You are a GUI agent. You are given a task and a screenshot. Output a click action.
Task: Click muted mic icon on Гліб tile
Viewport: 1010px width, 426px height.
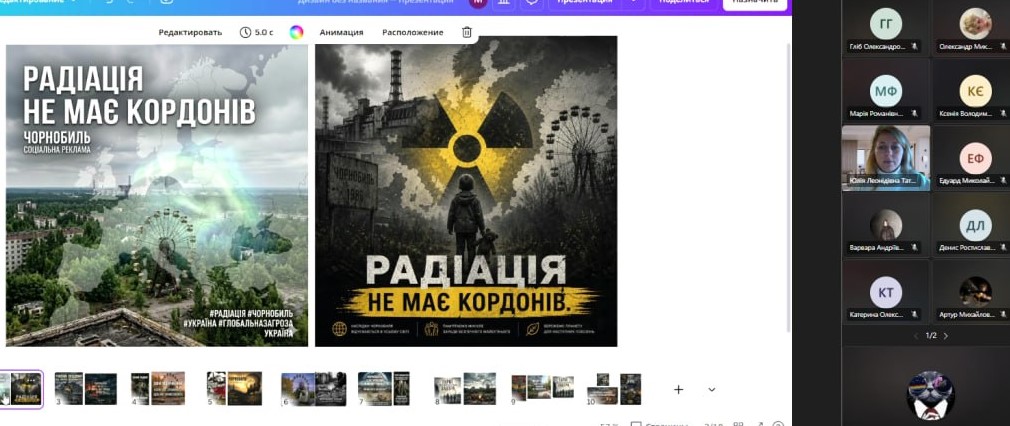(914, 46)
